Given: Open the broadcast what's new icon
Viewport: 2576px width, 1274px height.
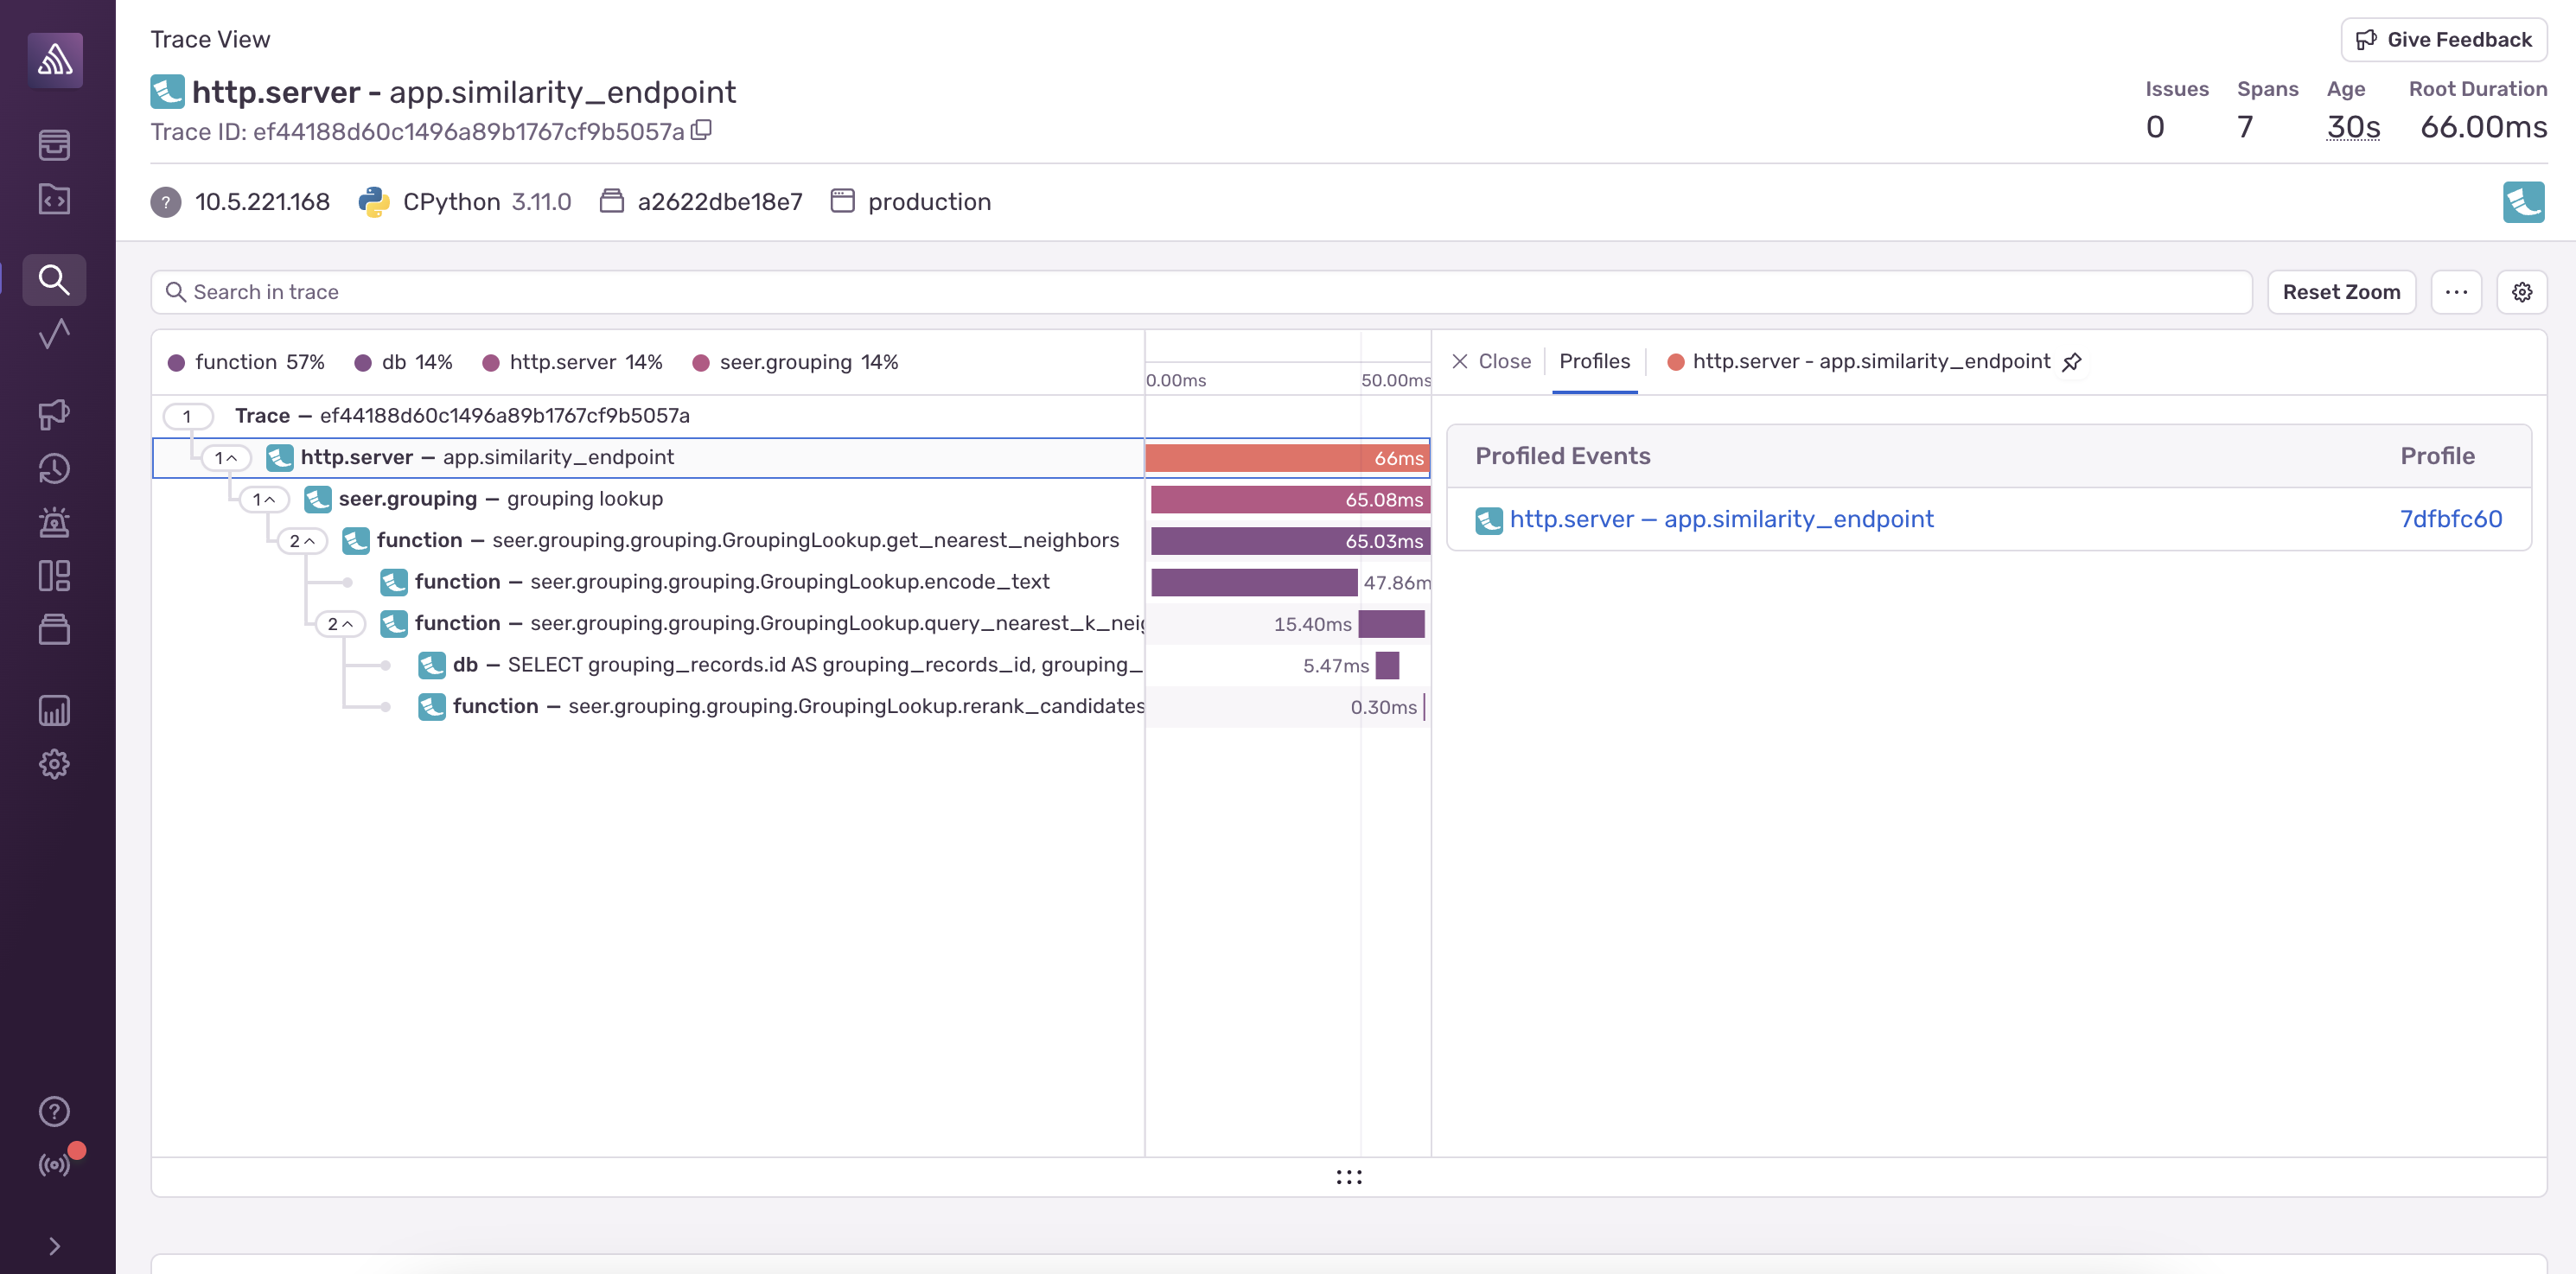Looking at the screenshot, I should (x=54, y=1165).
